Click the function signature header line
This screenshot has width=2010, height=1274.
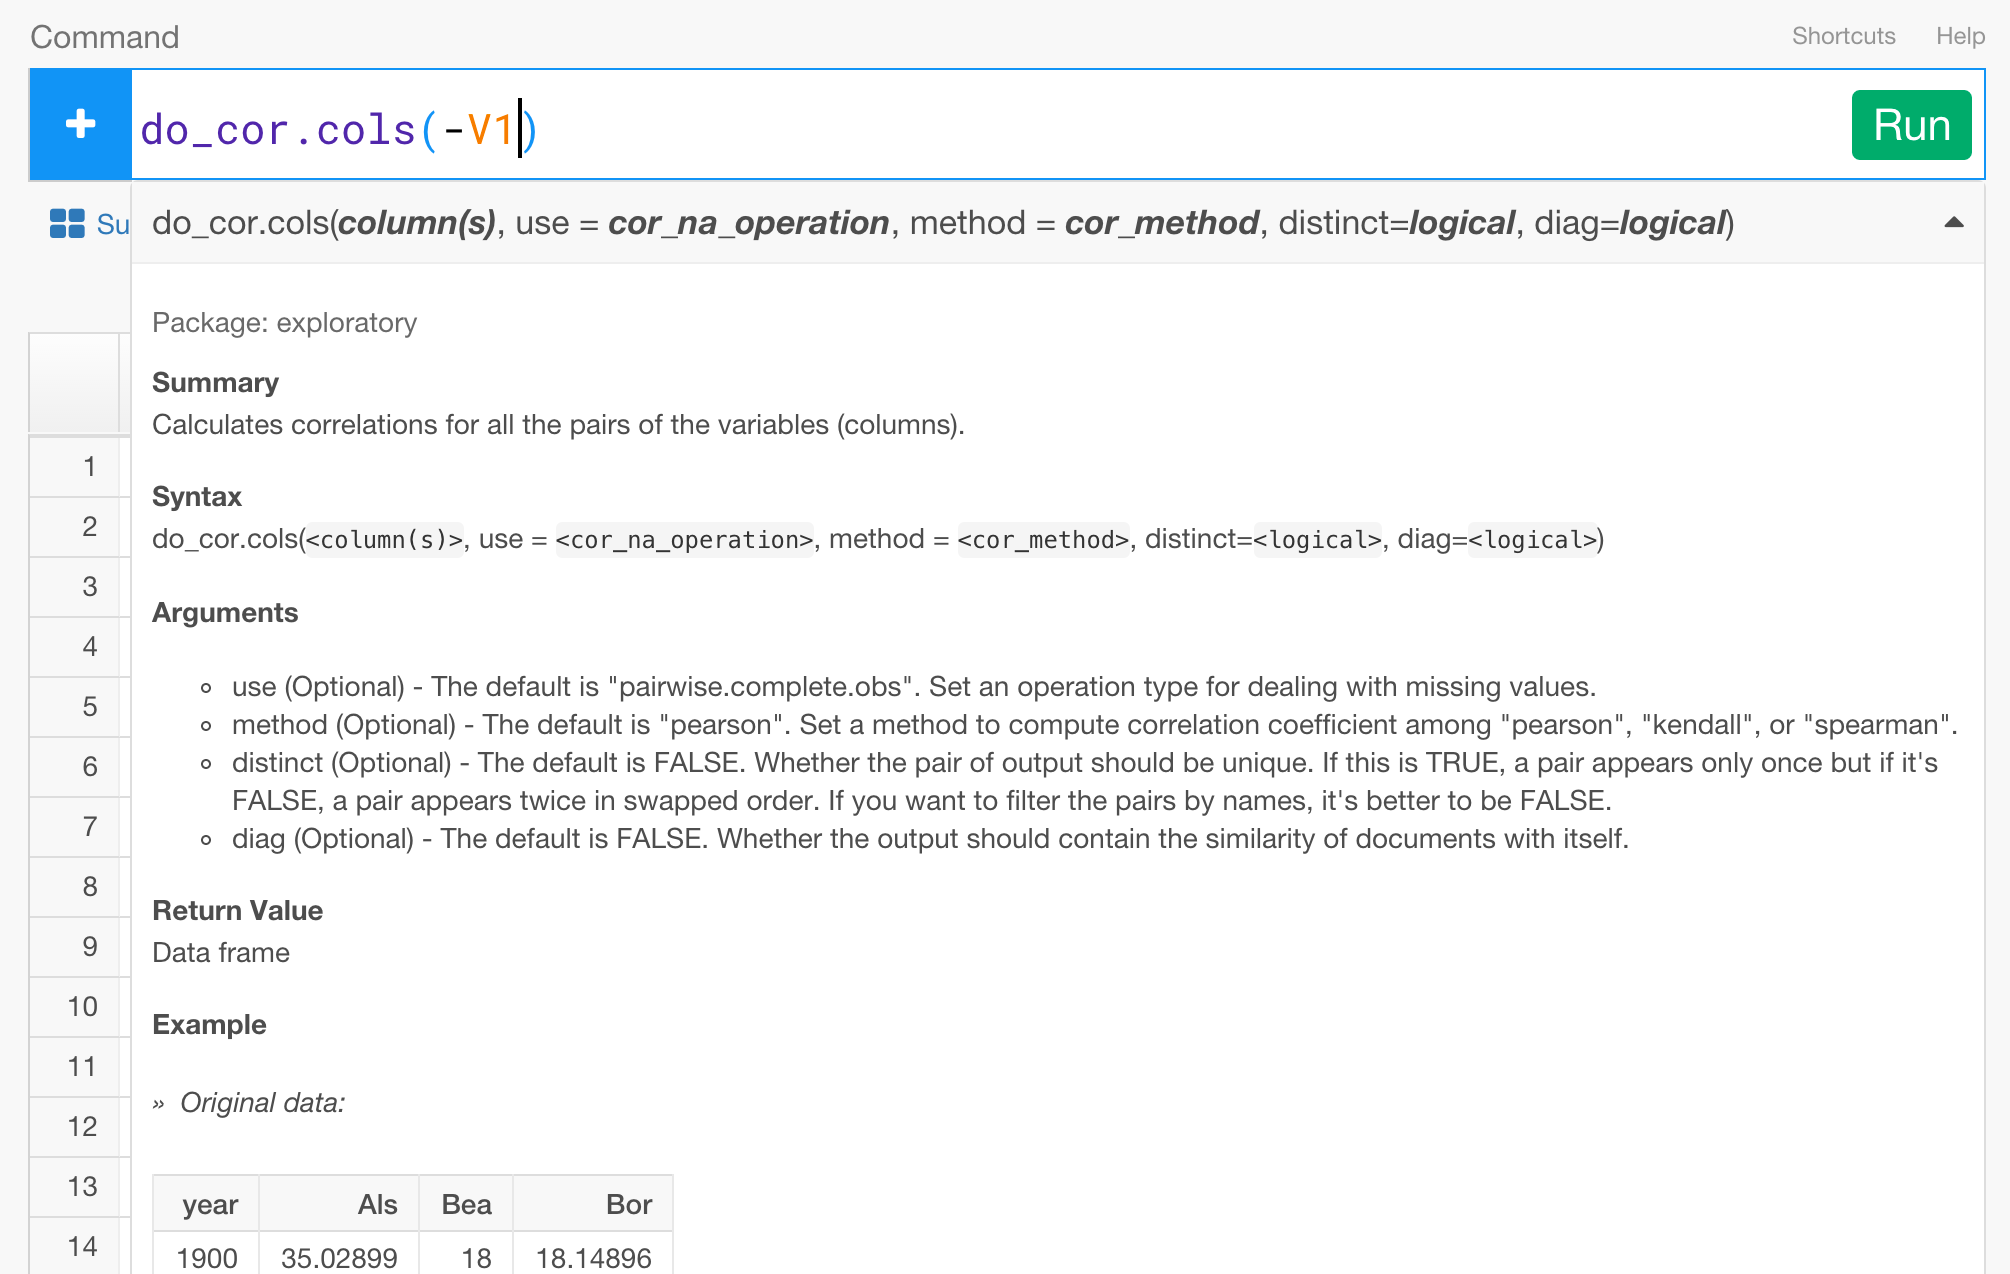[x=940, y=223]
